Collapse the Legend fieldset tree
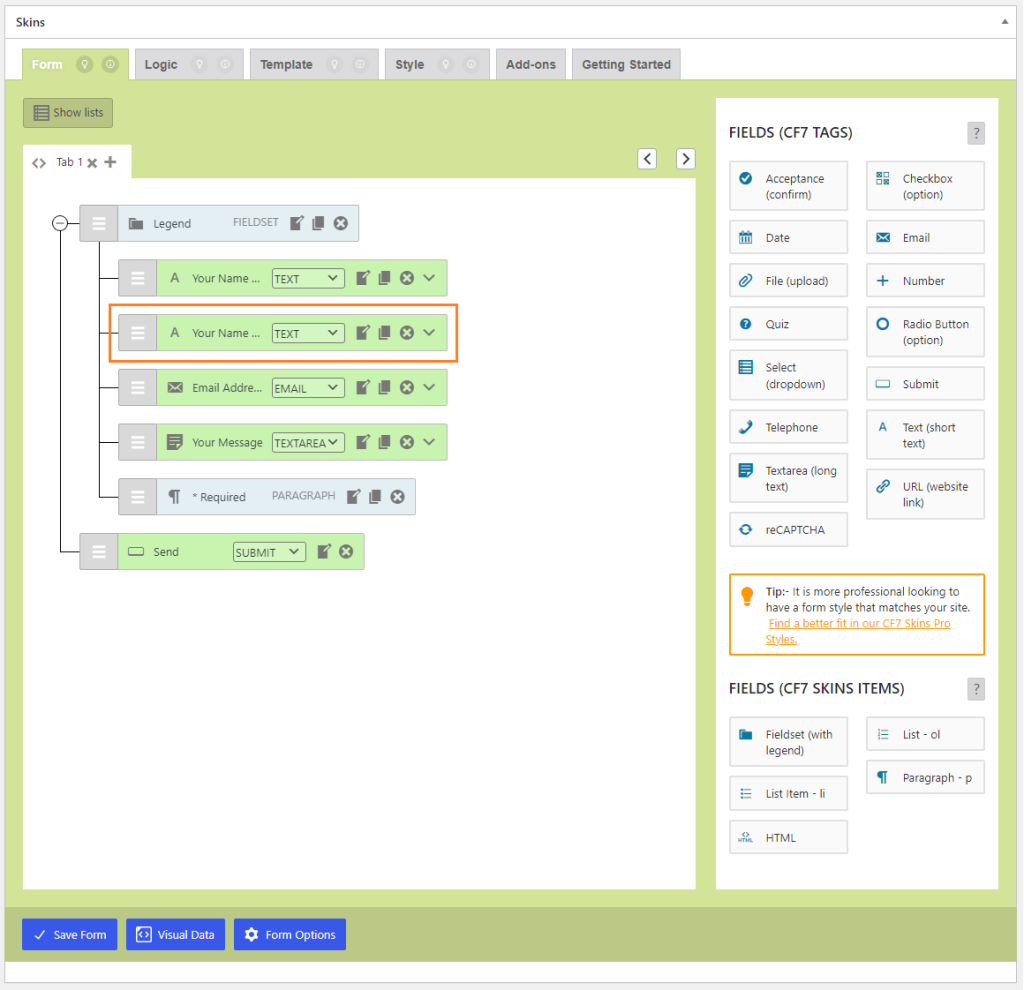Image resolution: width=1024 pixels, height=990 pixels. click(x=59, y=223)
